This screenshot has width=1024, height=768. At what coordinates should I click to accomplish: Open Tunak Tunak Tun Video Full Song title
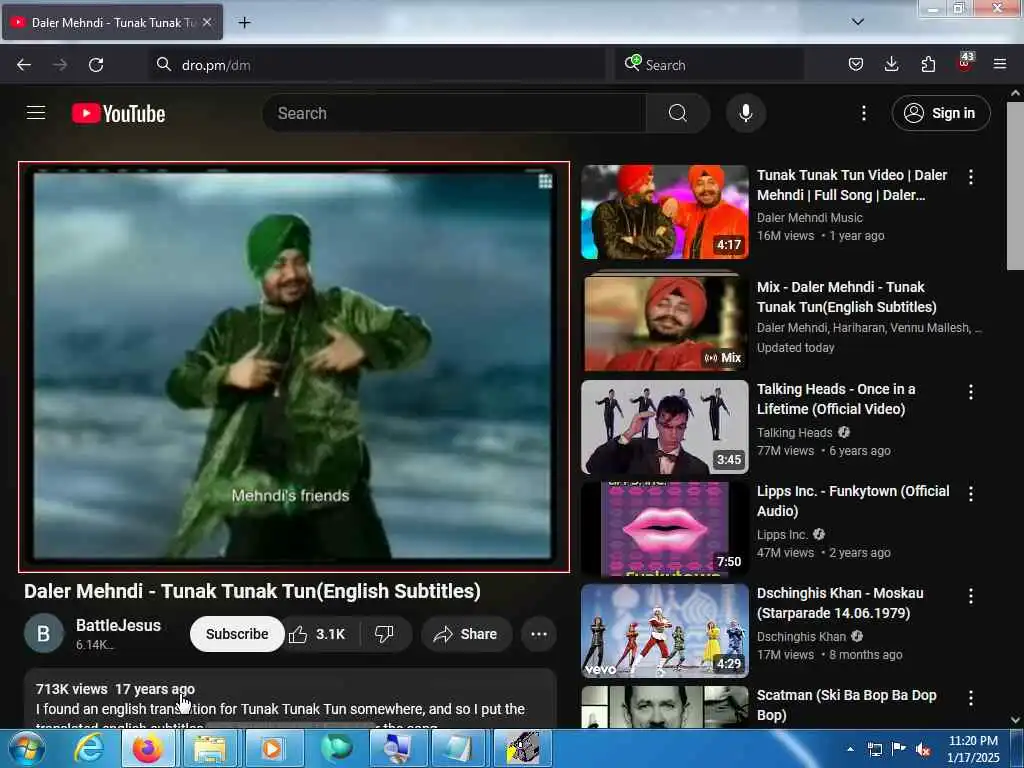(x=852, y=185)
